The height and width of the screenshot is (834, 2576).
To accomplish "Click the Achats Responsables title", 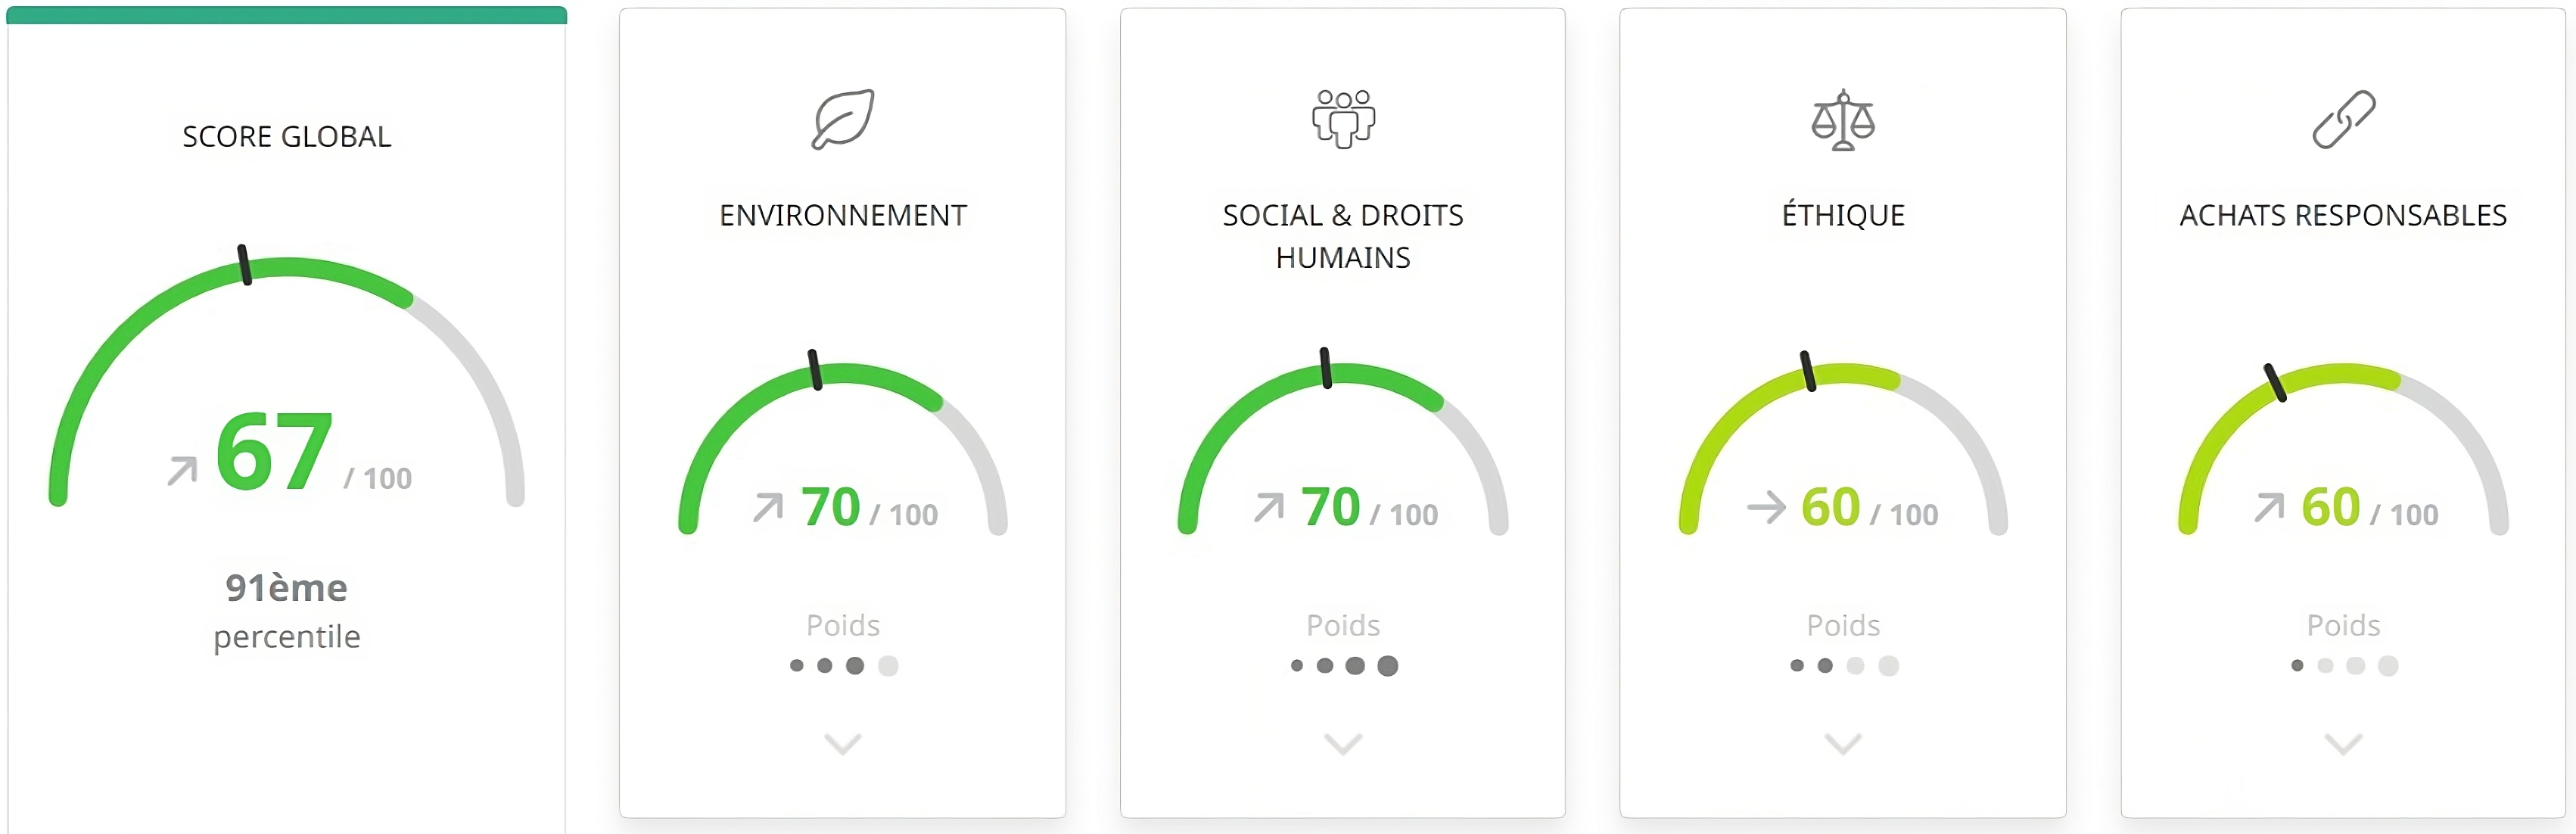I will 2343,215.
